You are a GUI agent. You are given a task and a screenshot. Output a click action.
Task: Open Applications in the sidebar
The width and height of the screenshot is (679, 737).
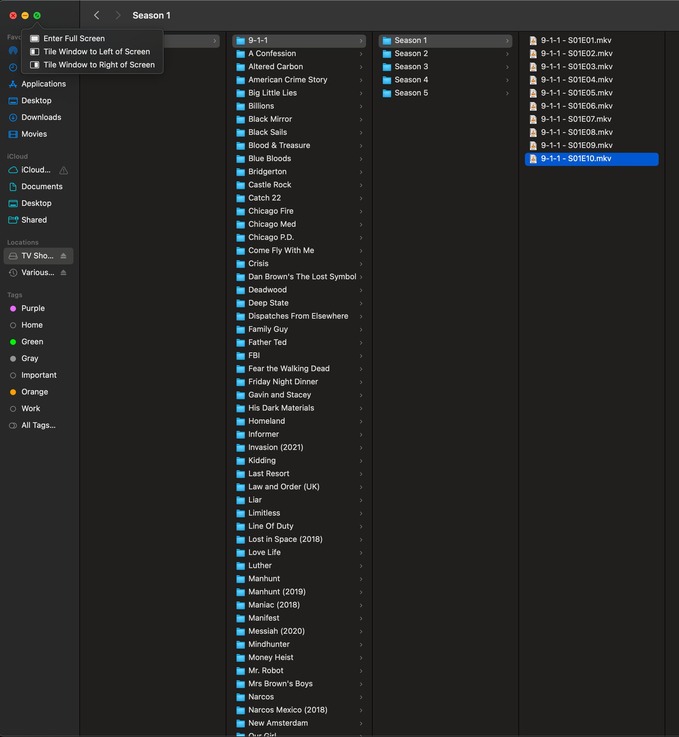click(38, 84)
